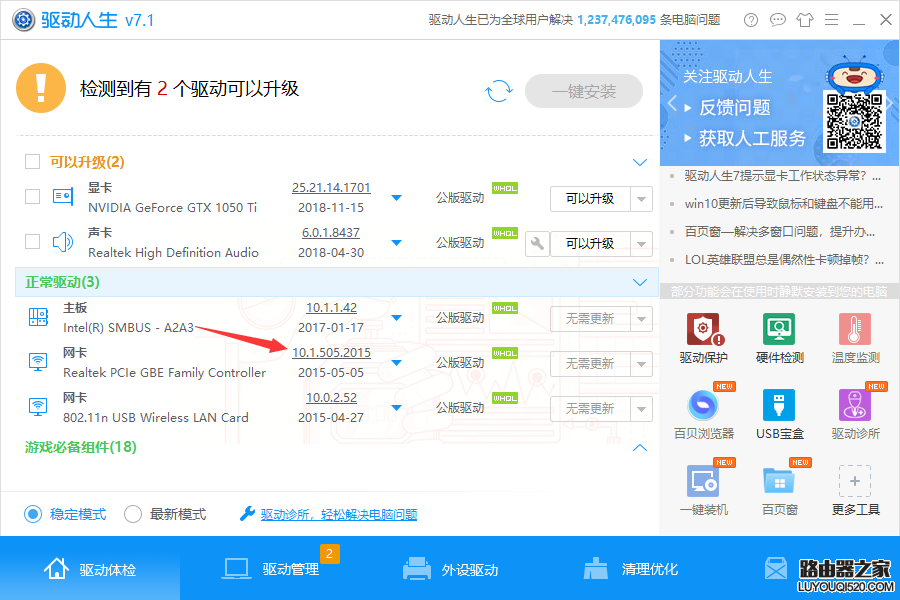Screen dimensions: 900x600
Task: Check the 声卡 Realtek Audio checkbox
Action: pos(33,242)
